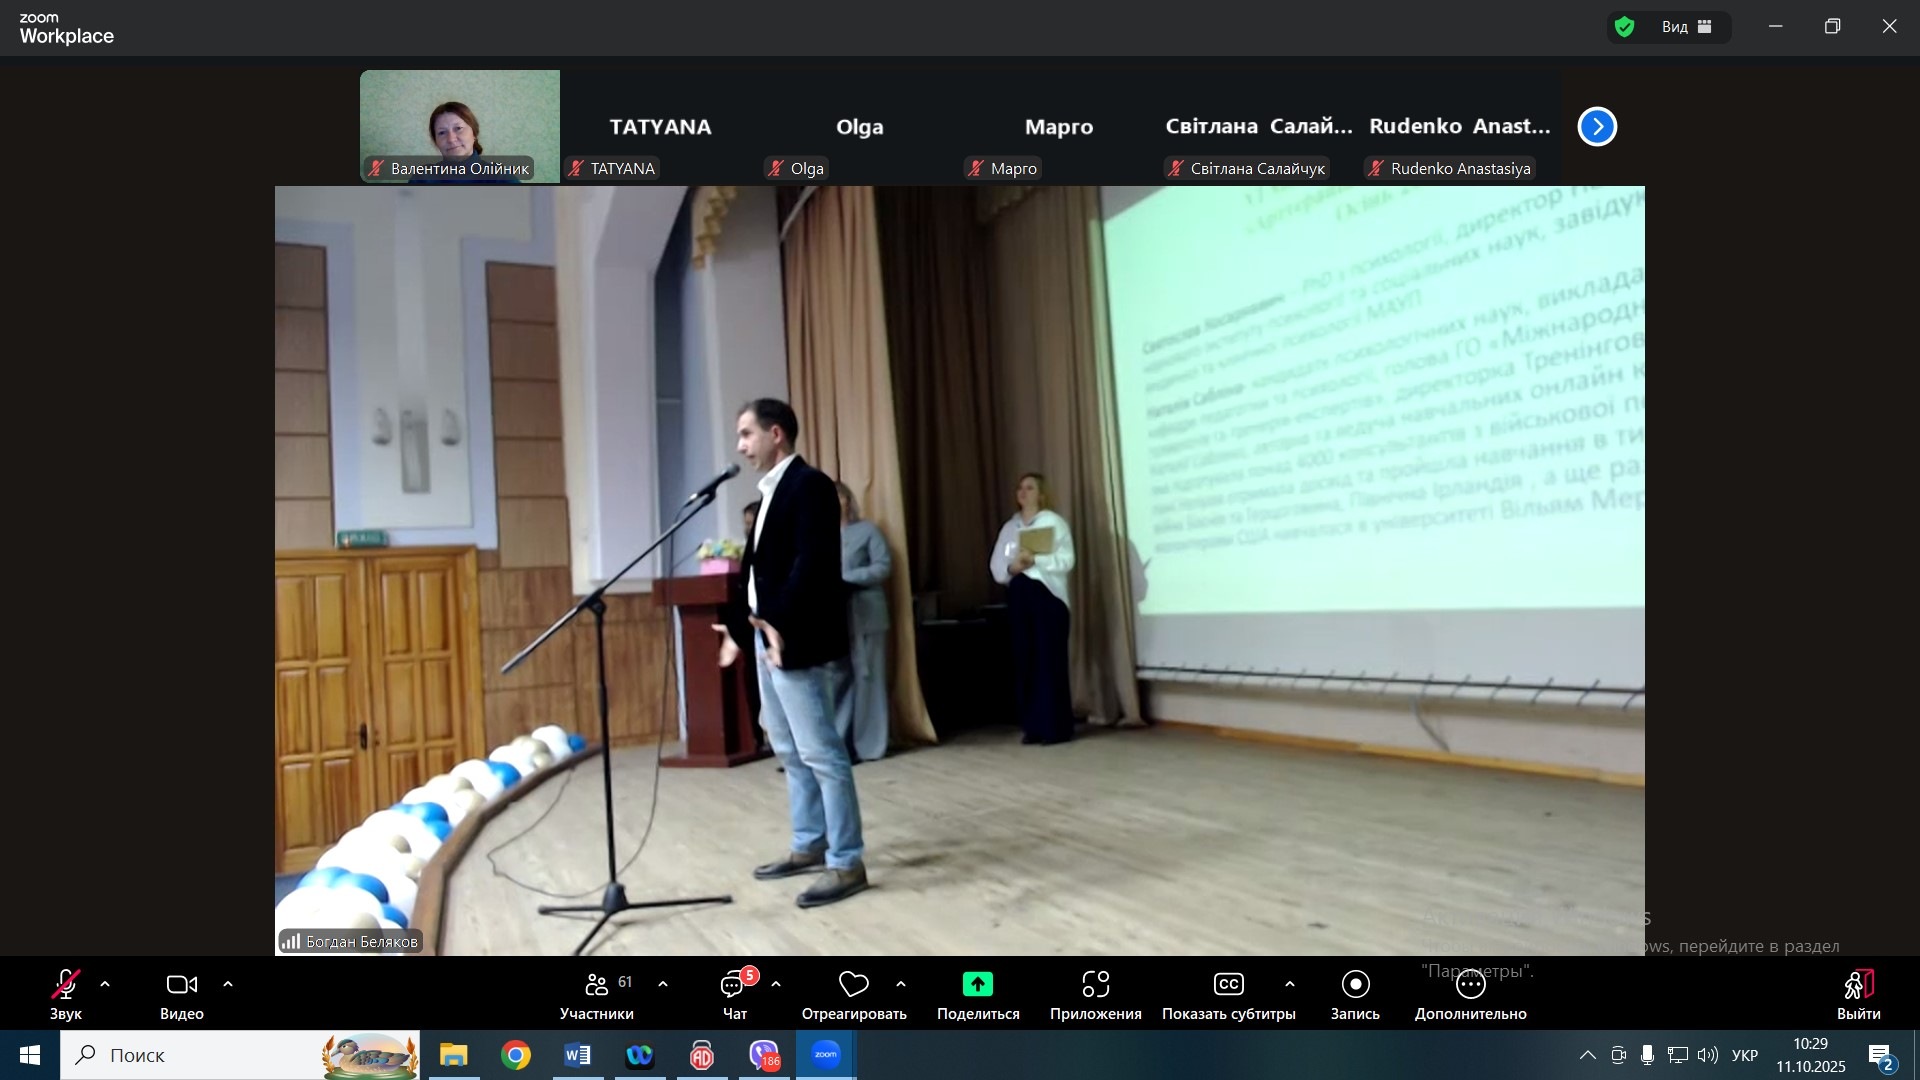Open the View layout menu
This screenshot has width=1920, height=1080.
pos(1686,27)
